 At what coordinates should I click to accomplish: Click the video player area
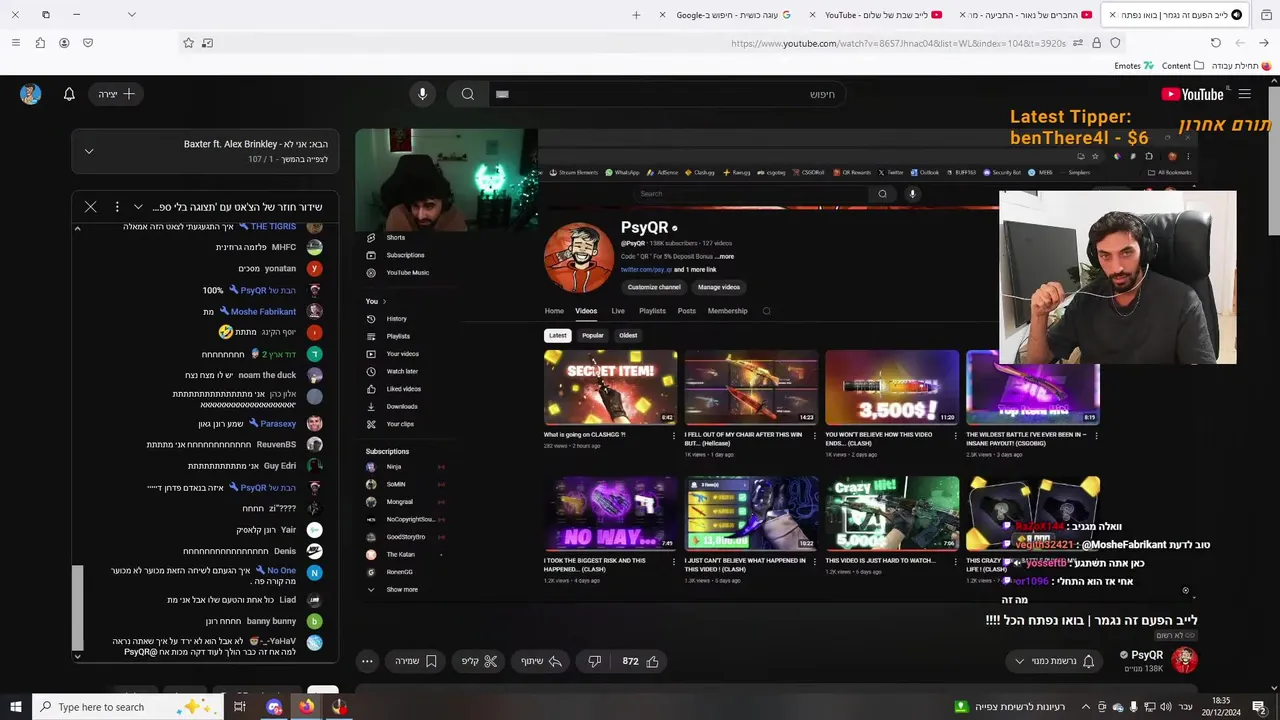pyautogui.click(x=776, y=367)
